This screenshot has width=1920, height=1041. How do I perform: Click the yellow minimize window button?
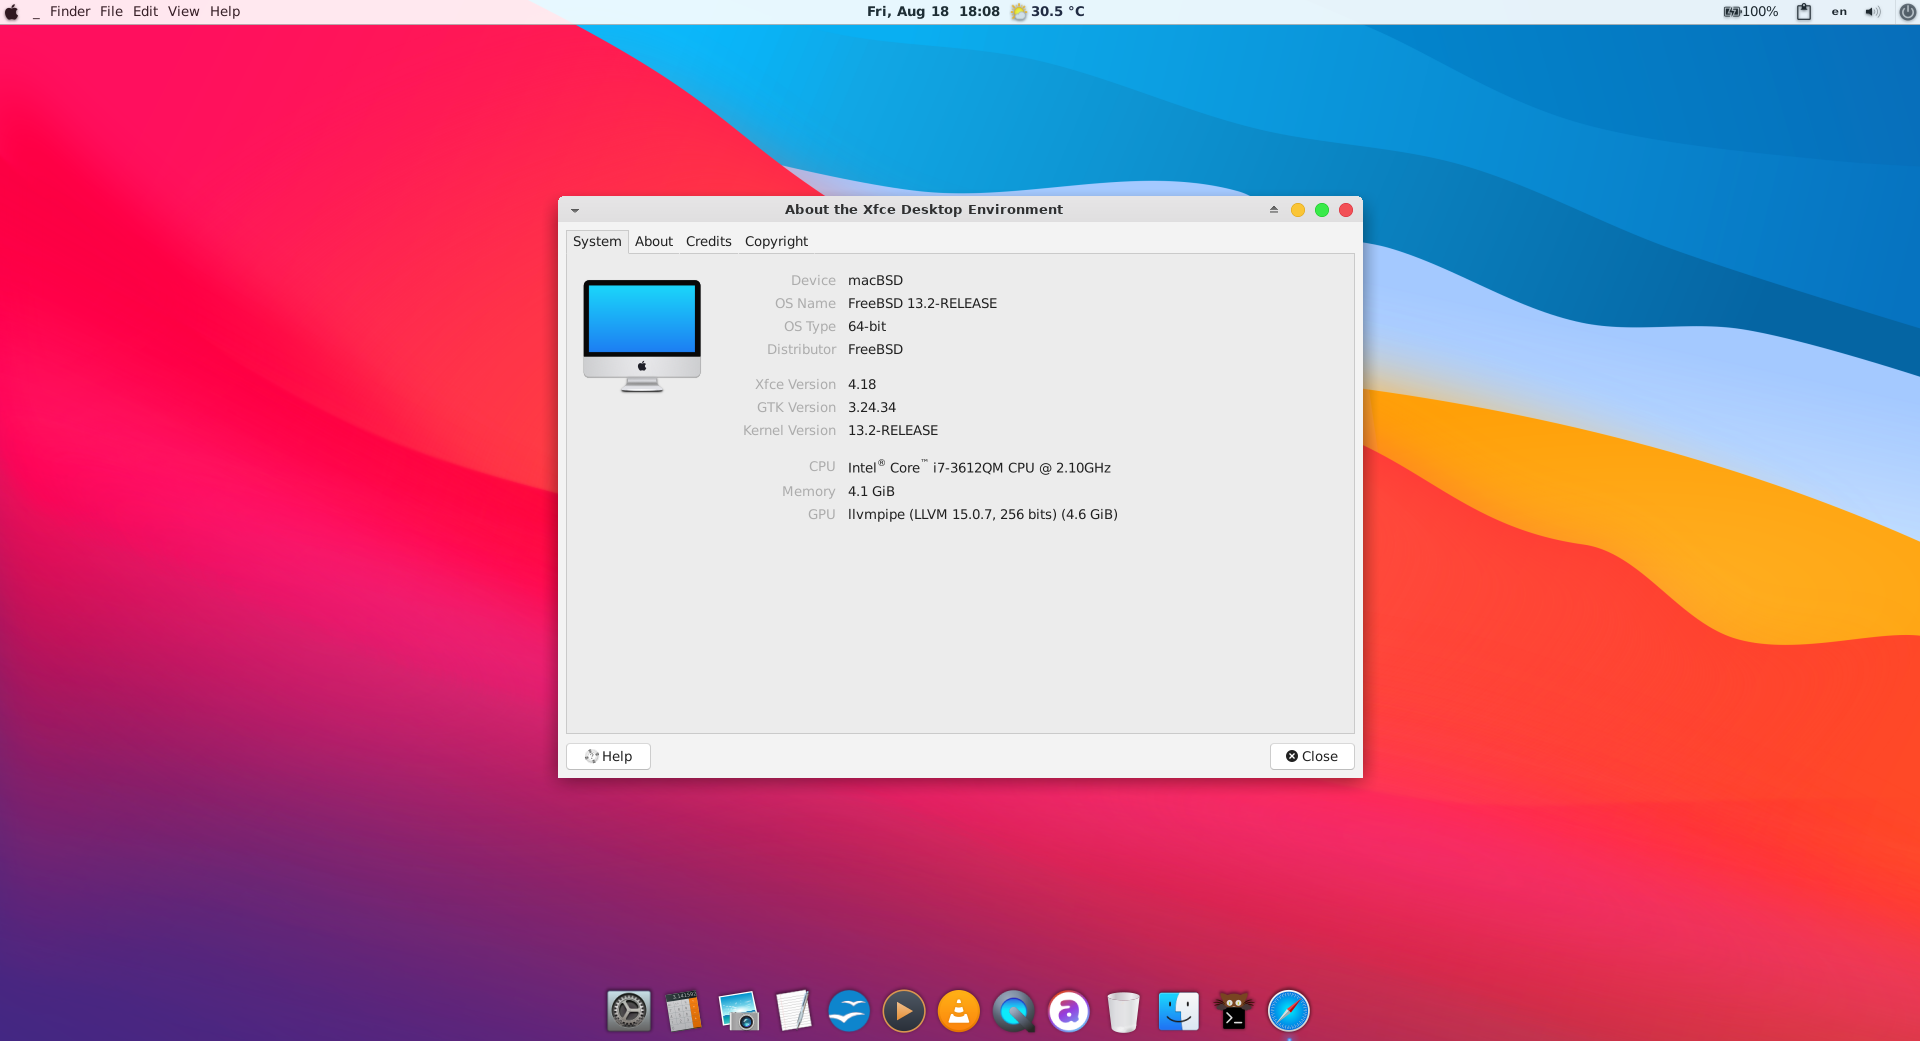pos(1298,210)
